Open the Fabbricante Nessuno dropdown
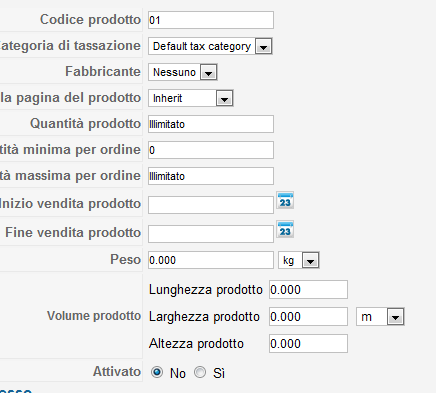The height and width of the screenshot is (393, 436). tap(183, 72)
